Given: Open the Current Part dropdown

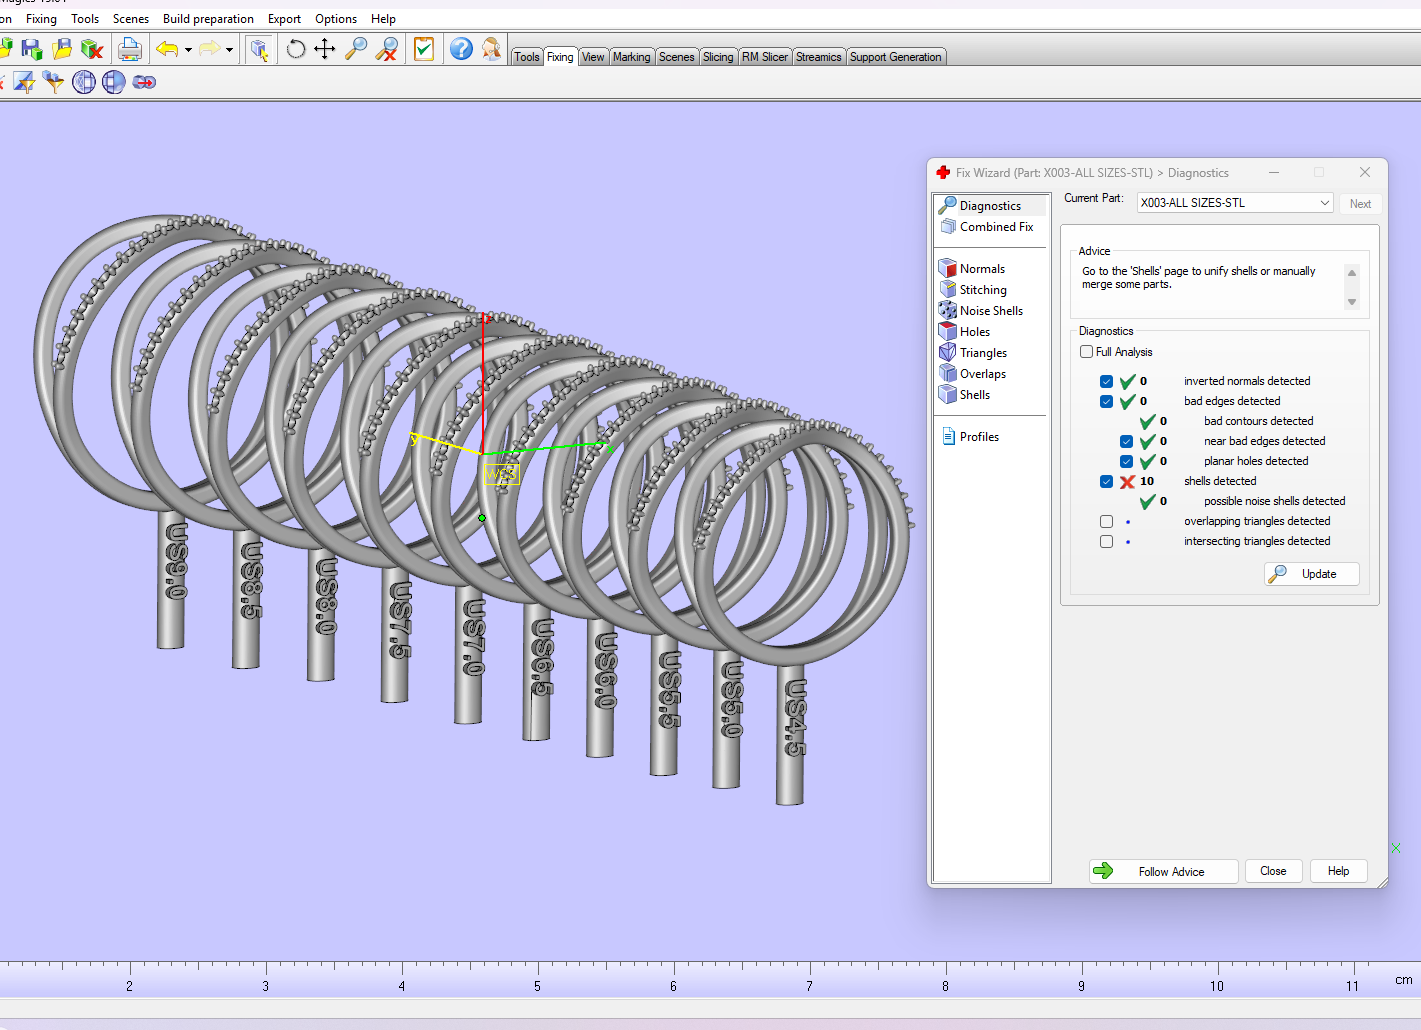Looking at the screenshot, I should pyautogui.click(x=1235, y=203).
